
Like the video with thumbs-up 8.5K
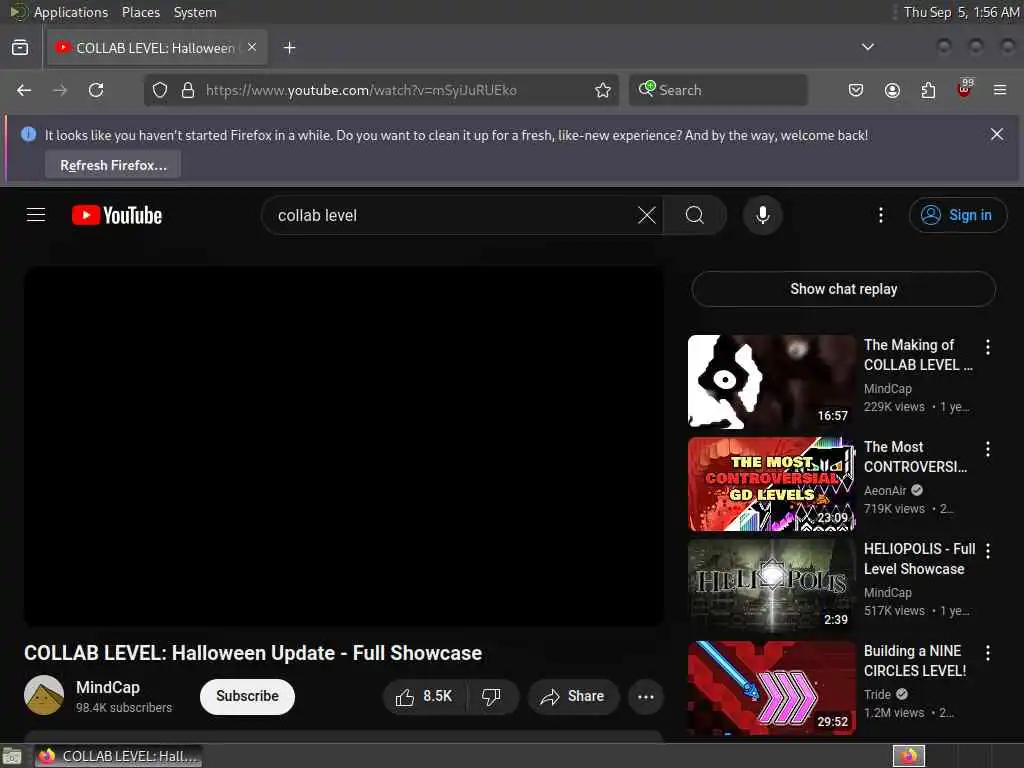pos(424,696)
